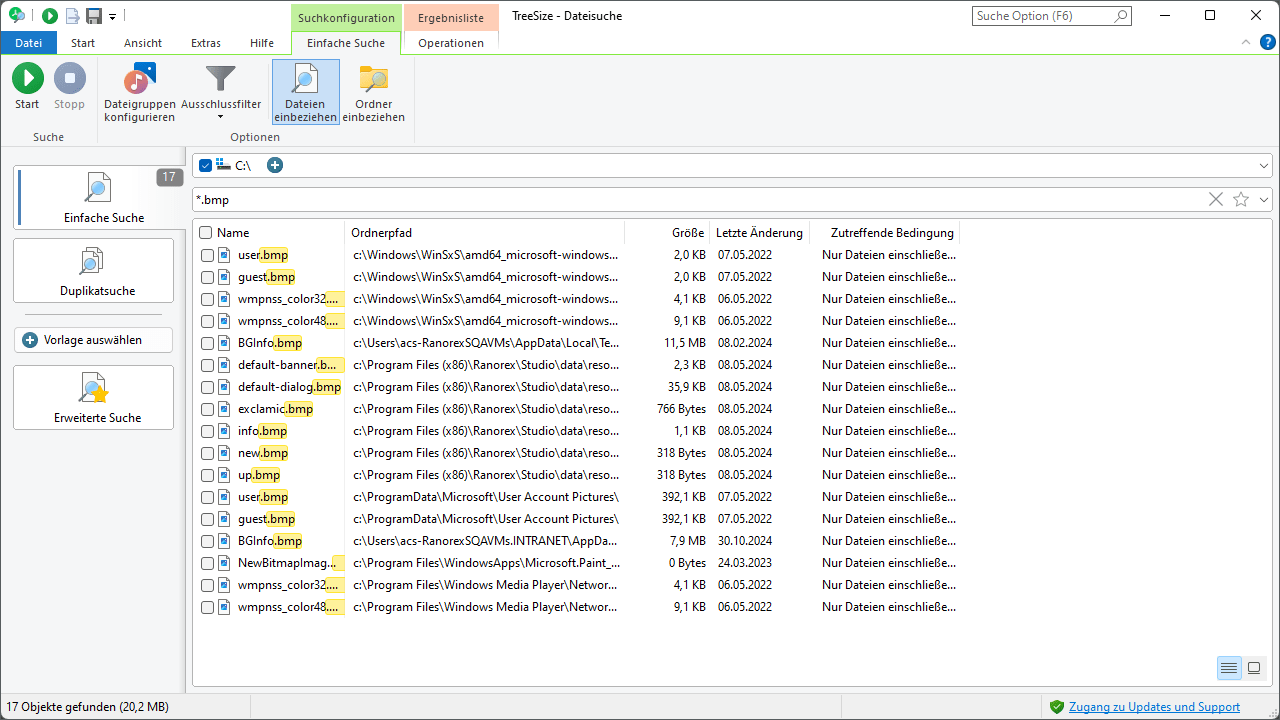The image size is (1280, 720).
Task: Select the 30.10.2024 date cell
Action: point(745,541)
